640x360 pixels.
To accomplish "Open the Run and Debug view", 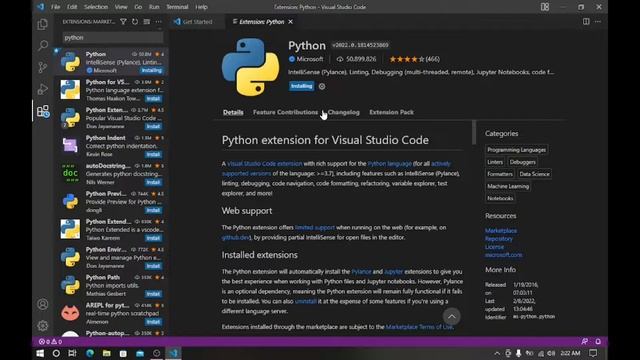I will pyautogui.click(x=42, y=89).
